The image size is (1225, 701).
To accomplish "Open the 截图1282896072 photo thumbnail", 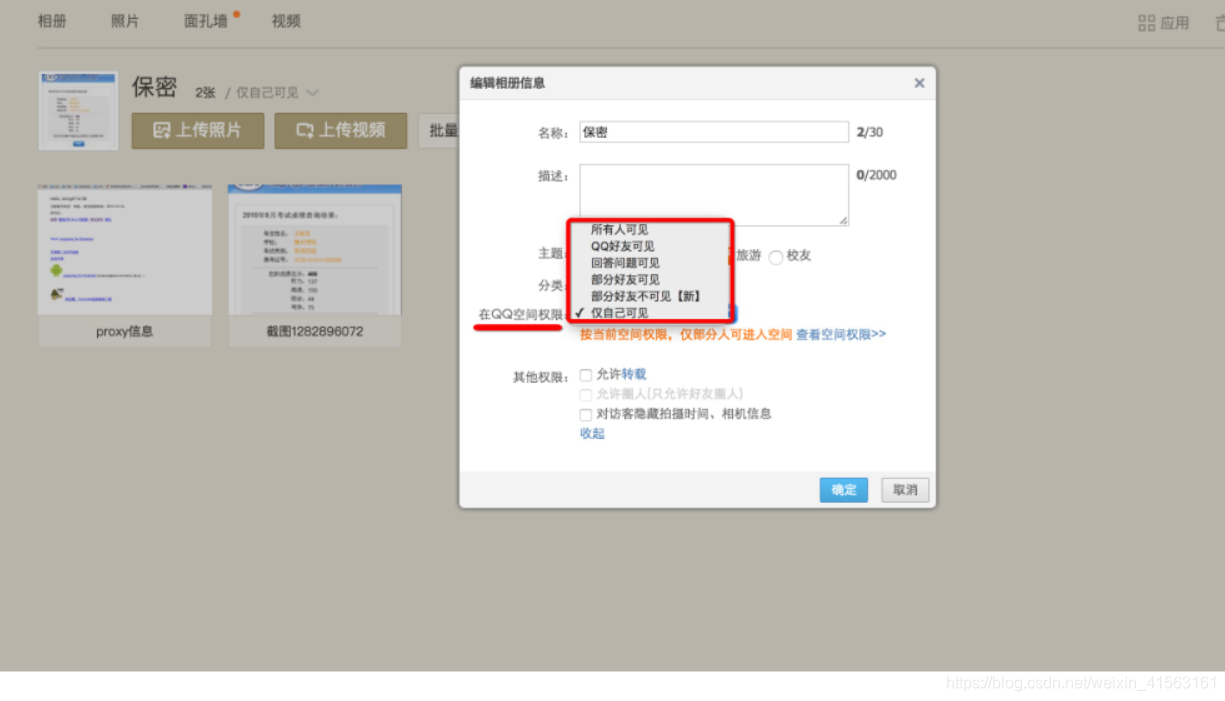I will pyautogui.click(x=315, y=250).
